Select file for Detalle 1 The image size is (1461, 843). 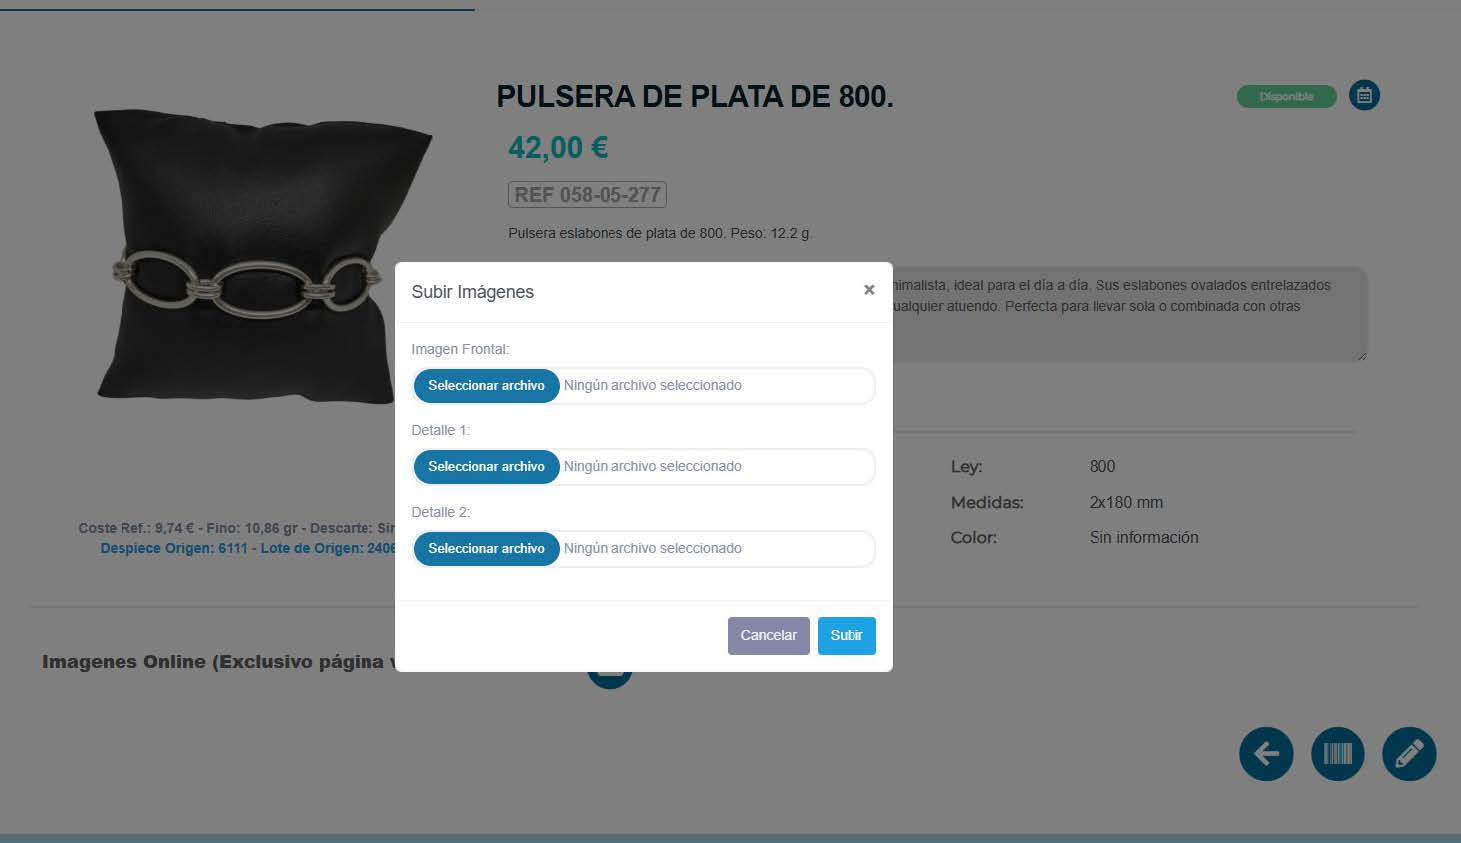[x=486, y=466]
